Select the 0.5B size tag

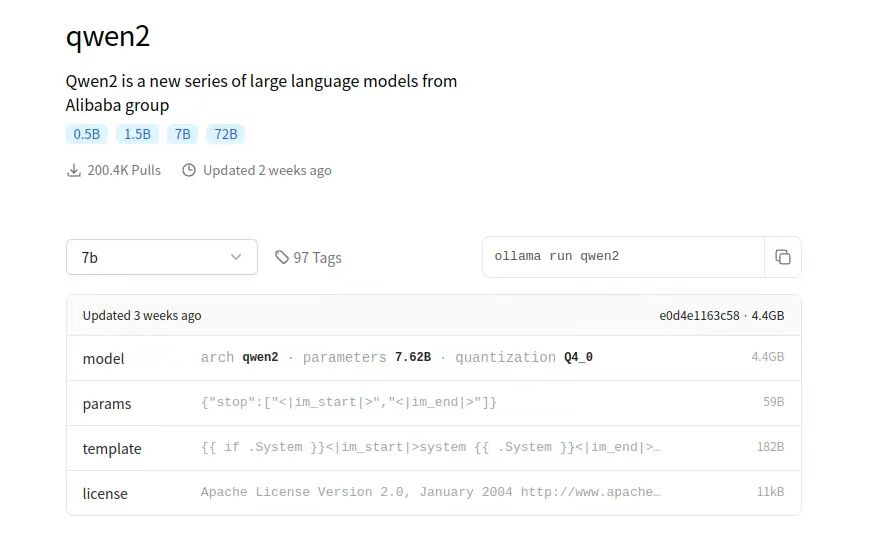(87, 134)
